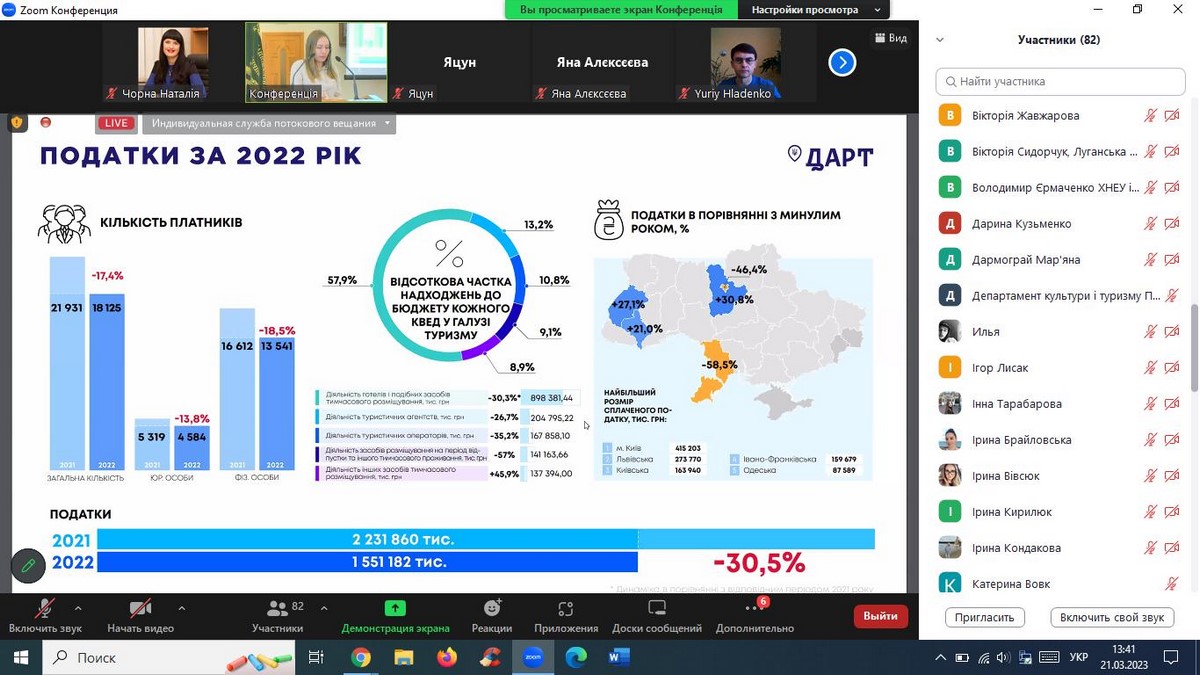The width and height of the screenshot is (1200, 675).
Task: Open the Reactions emoji icon
Action: coord(491,608)
